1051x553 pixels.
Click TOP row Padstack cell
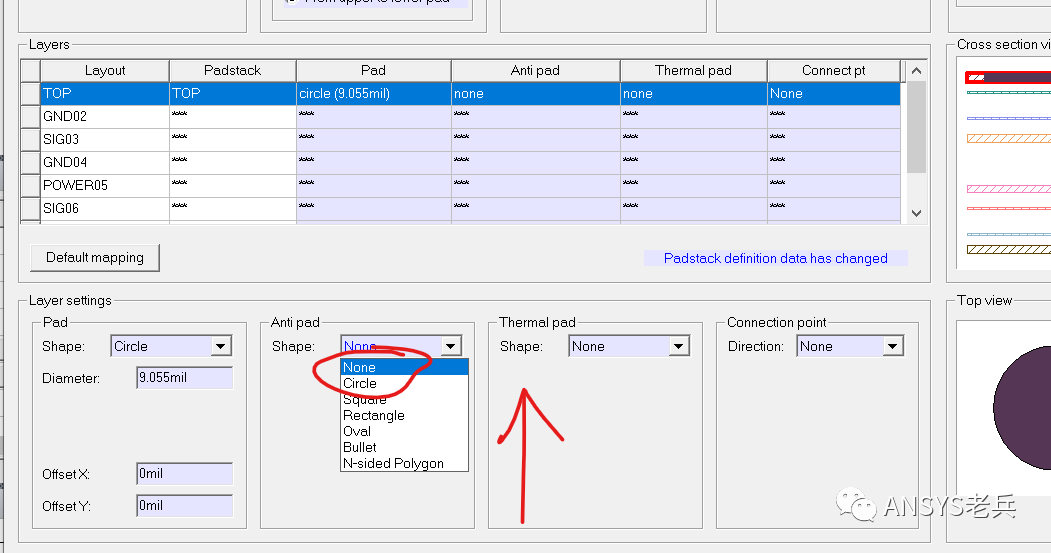point(233,93)
